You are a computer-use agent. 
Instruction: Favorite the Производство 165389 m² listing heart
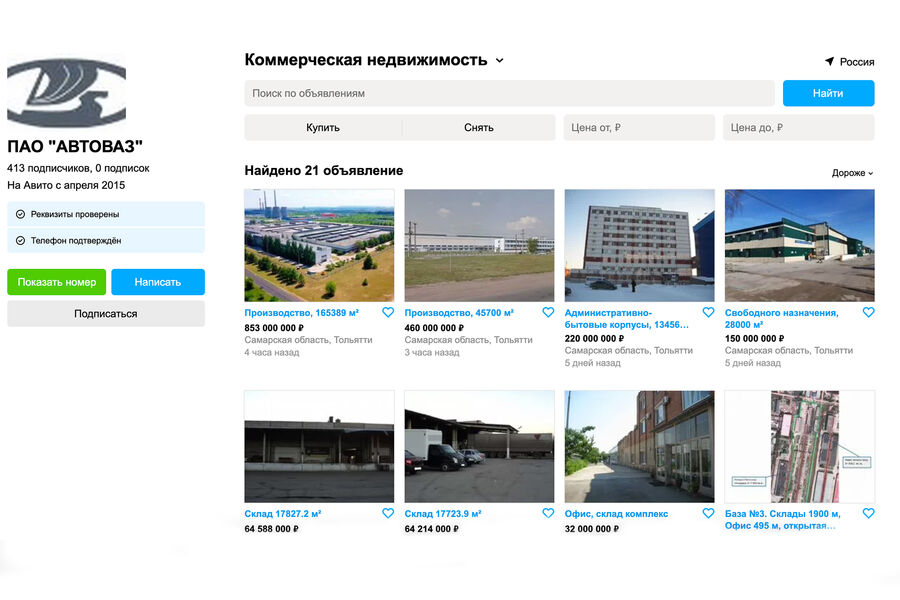388,313
